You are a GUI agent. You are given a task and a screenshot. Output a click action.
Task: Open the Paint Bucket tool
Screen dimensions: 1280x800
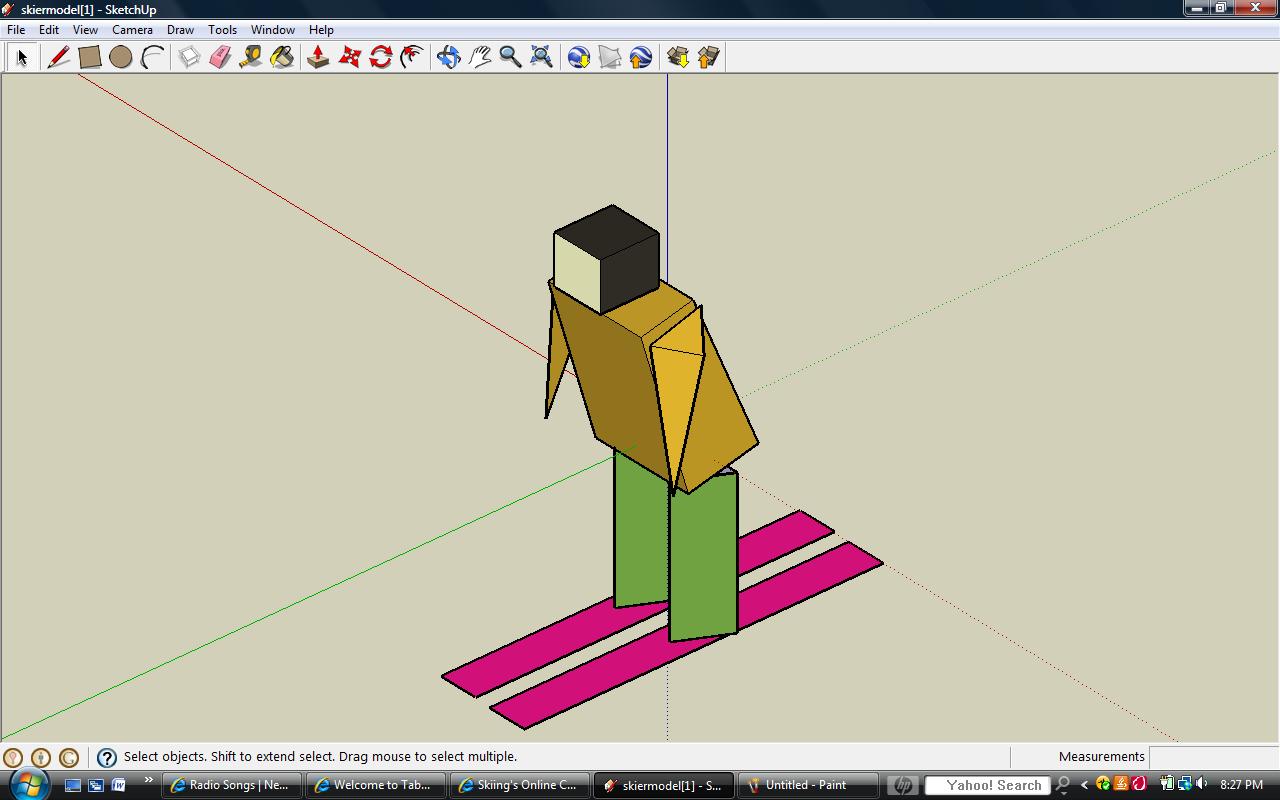pyautogui.click(x=283, y=57)
